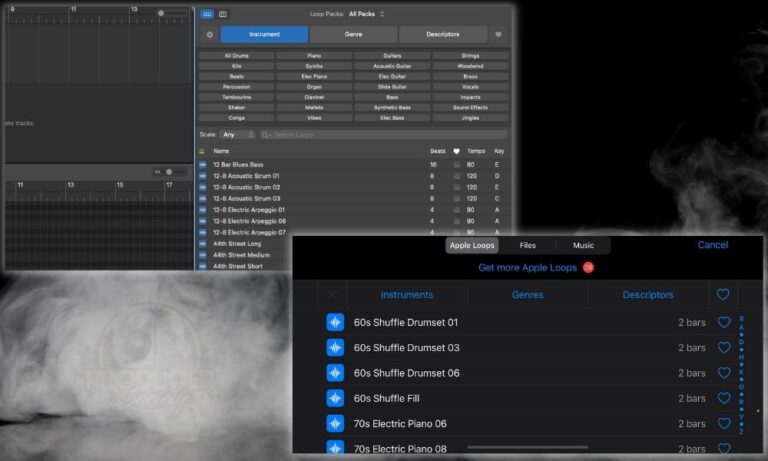Adjust the horizontal zoom slider above lower ruler

pyautogui.click(x=176, y=172)
